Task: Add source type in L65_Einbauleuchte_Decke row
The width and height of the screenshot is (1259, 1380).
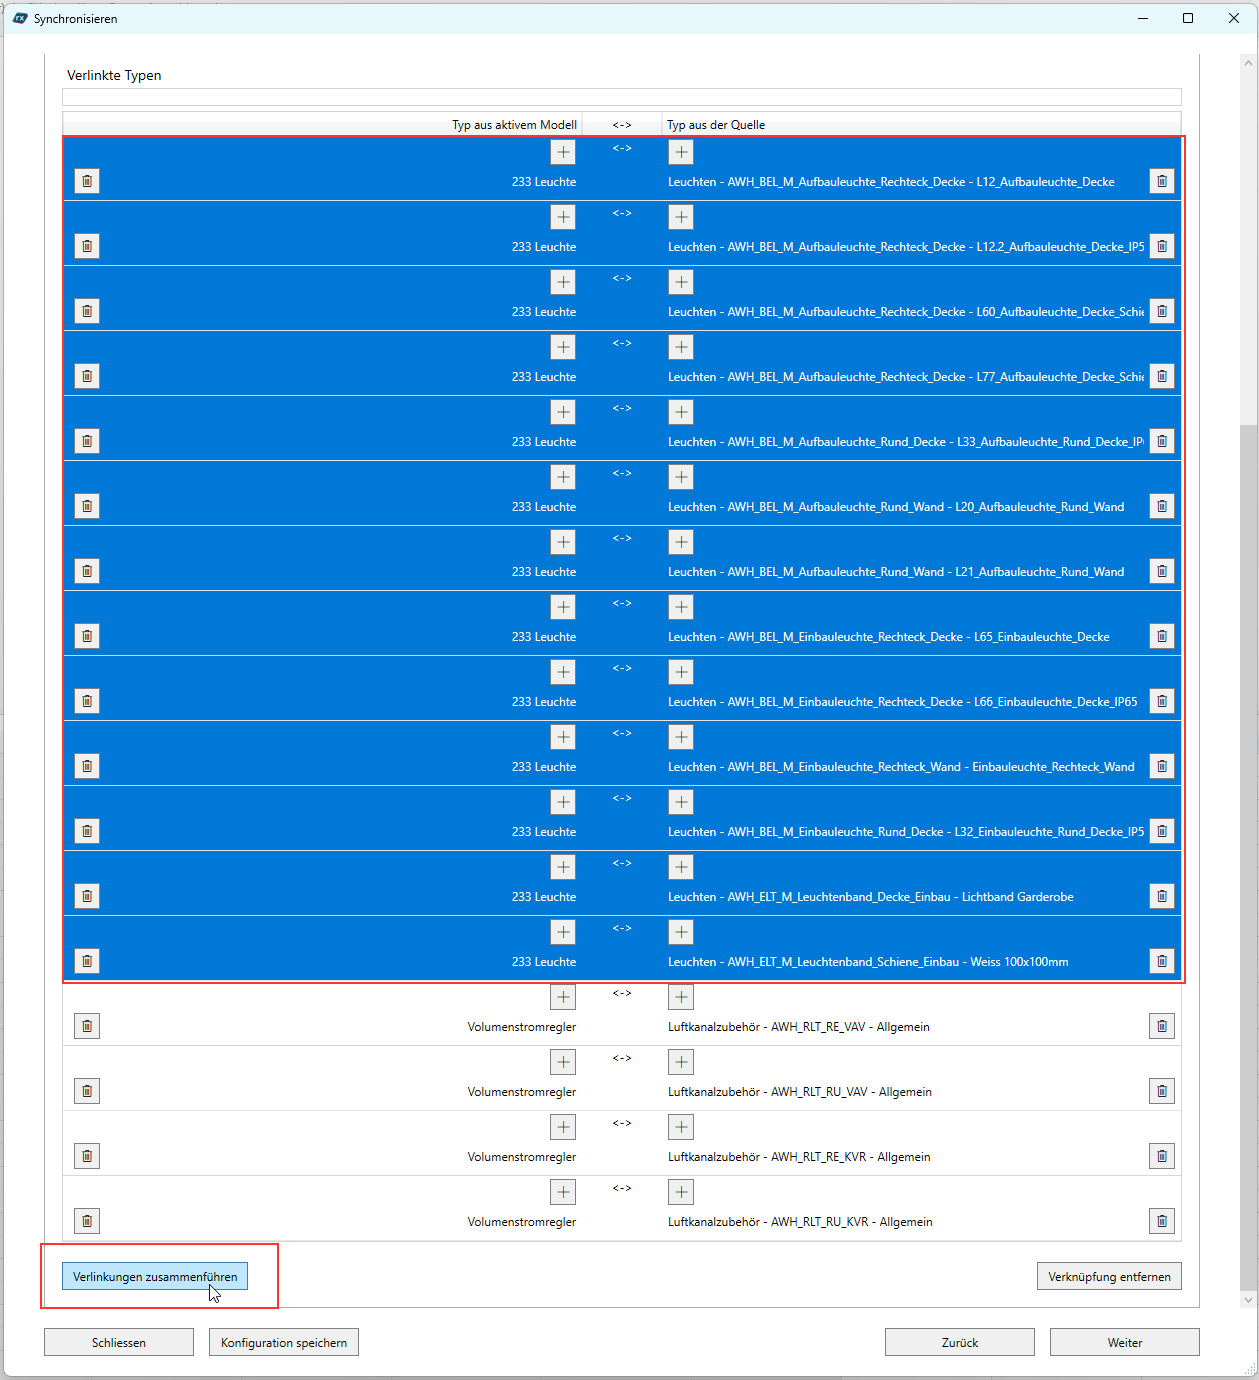Action: pos(681,607)
